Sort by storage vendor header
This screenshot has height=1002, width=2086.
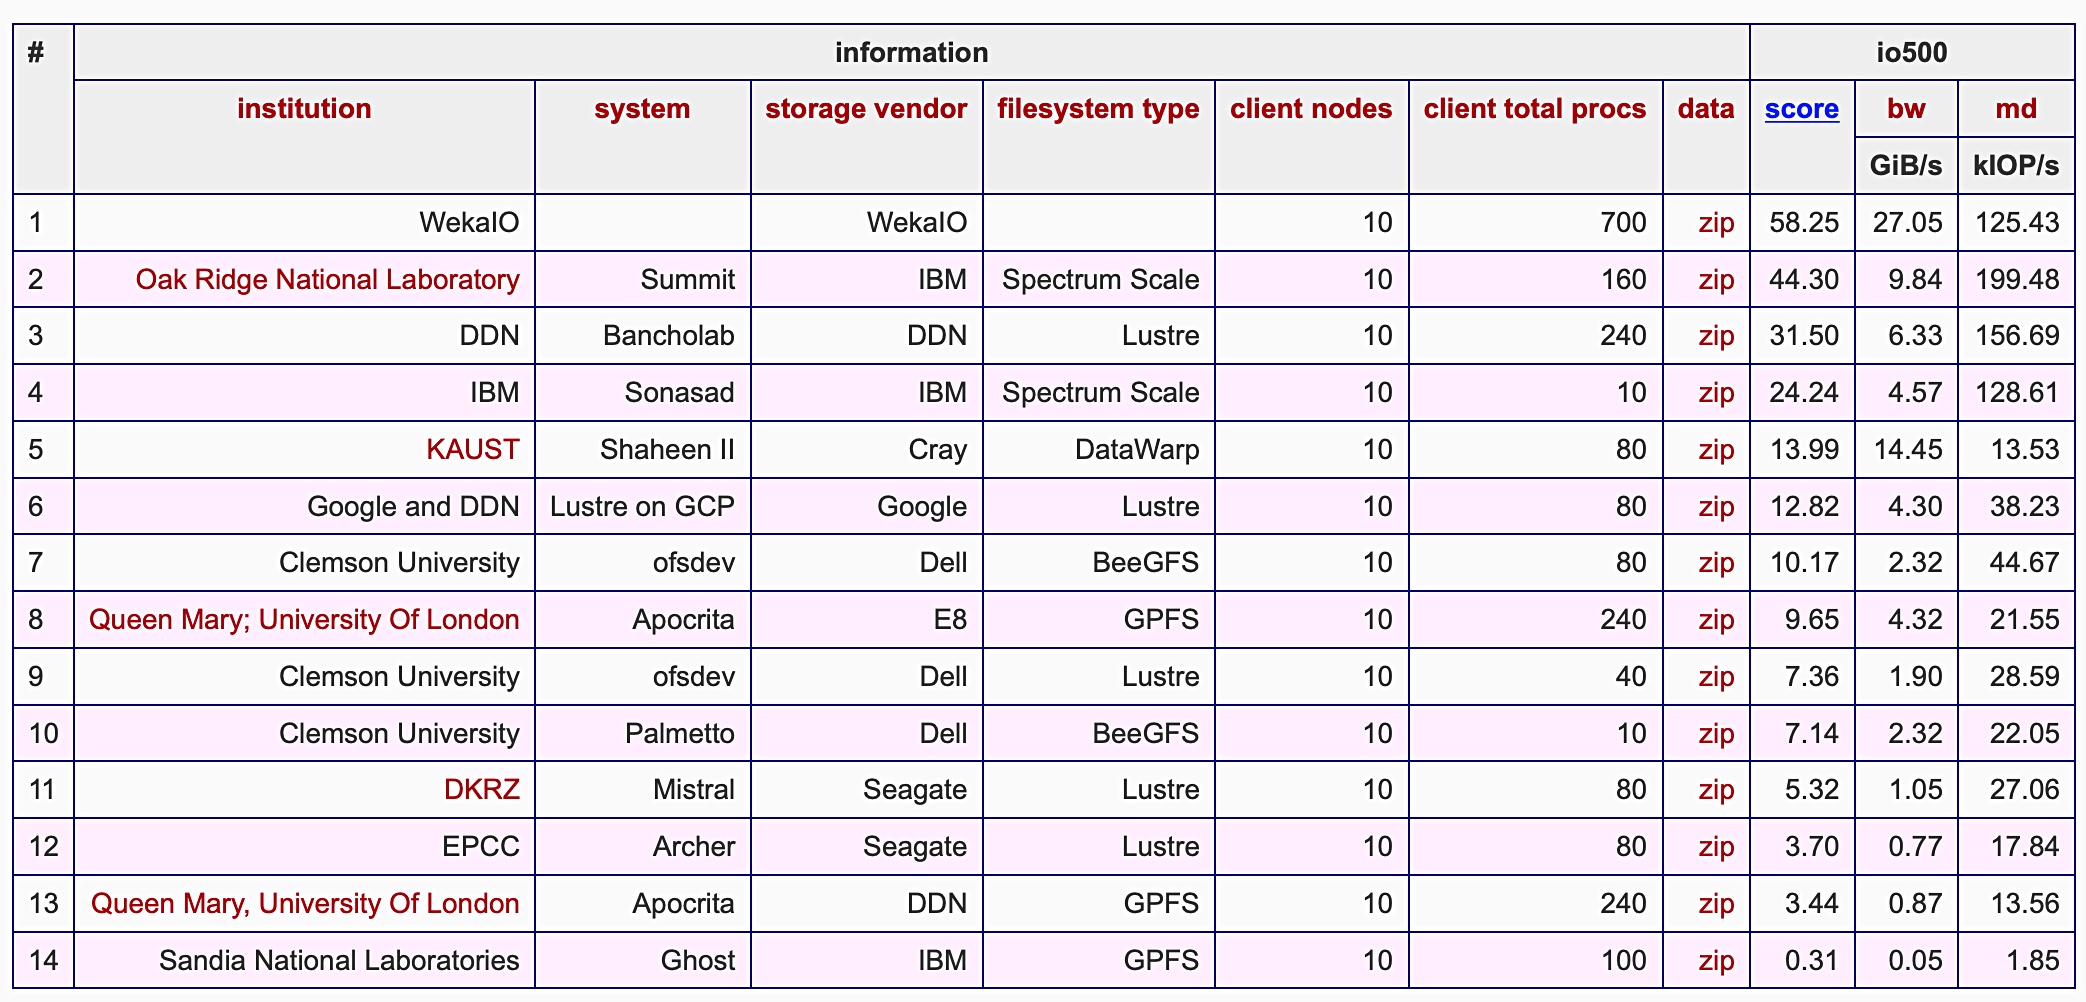(866, 109)
